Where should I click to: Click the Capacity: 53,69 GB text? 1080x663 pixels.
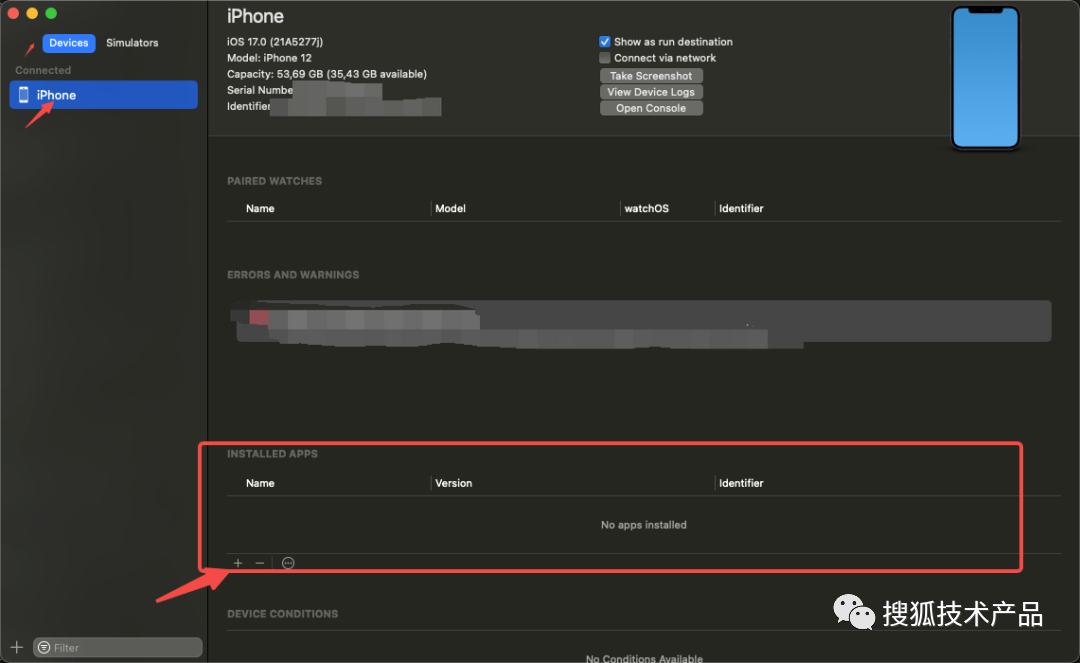pyautogui.click(x=327, y=74)
